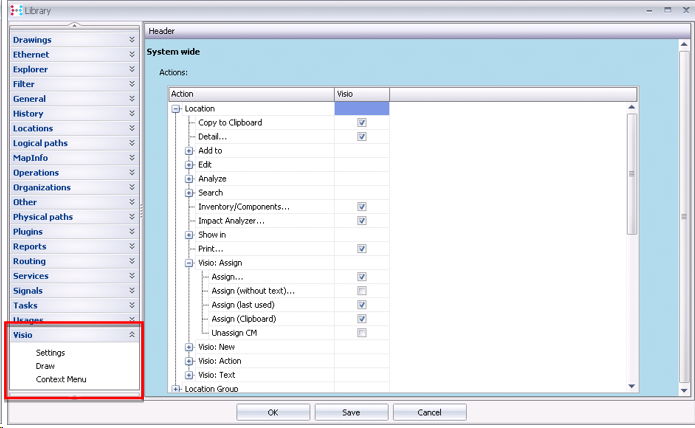The width and height of the screenshot is (695, 428).
Task: Open Settings under Visio section
Action: (50, 353)
